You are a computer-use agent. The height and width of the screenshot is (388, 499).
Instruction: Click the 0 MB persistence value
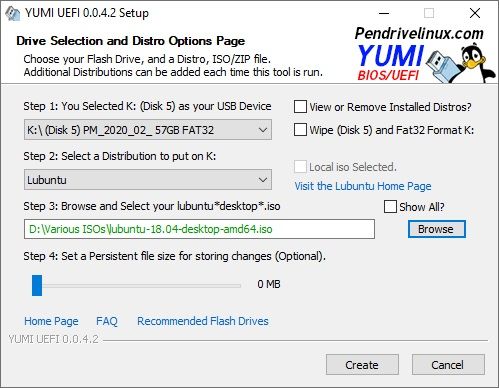coord(269,284)
